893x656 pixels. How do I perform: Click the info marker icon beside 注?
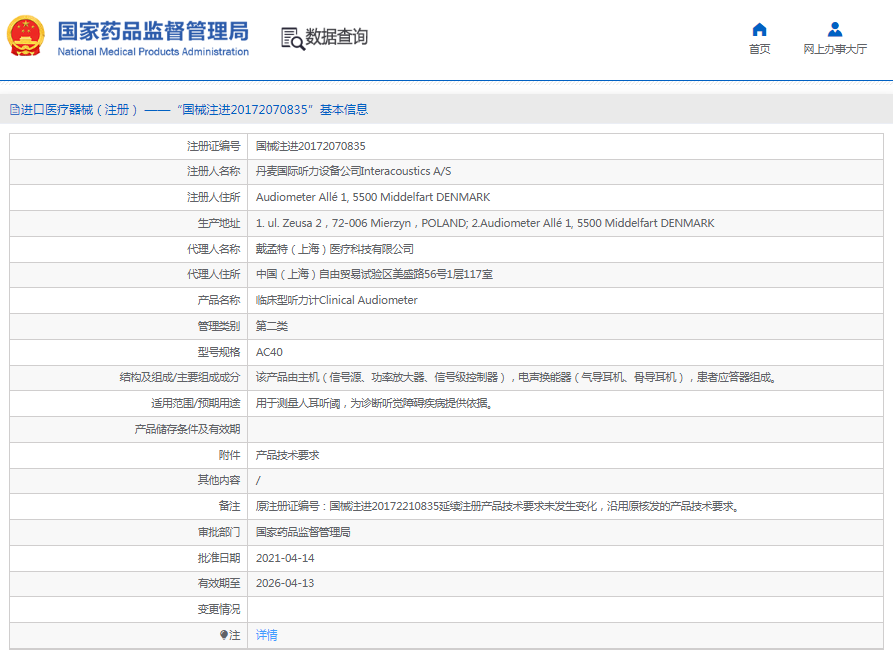point(224,635)
